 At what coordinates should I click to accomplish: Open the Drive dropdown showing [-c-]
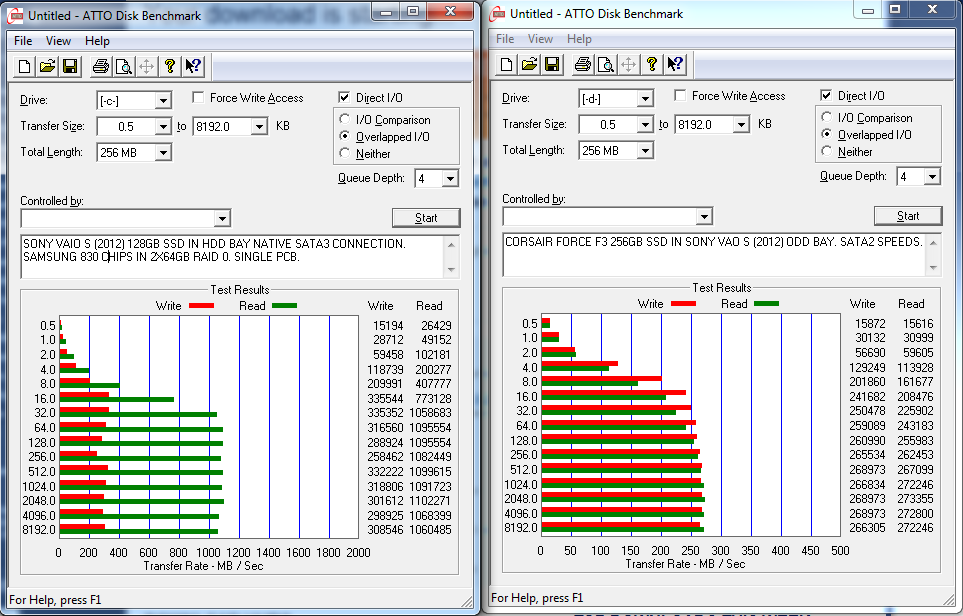[x=162, y=101]
